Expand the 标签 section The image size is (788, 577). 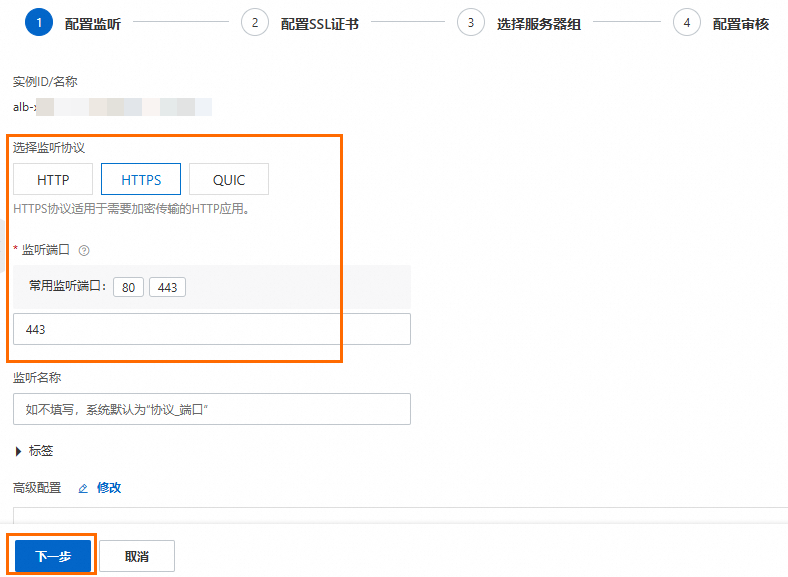(x=34, y=451)
